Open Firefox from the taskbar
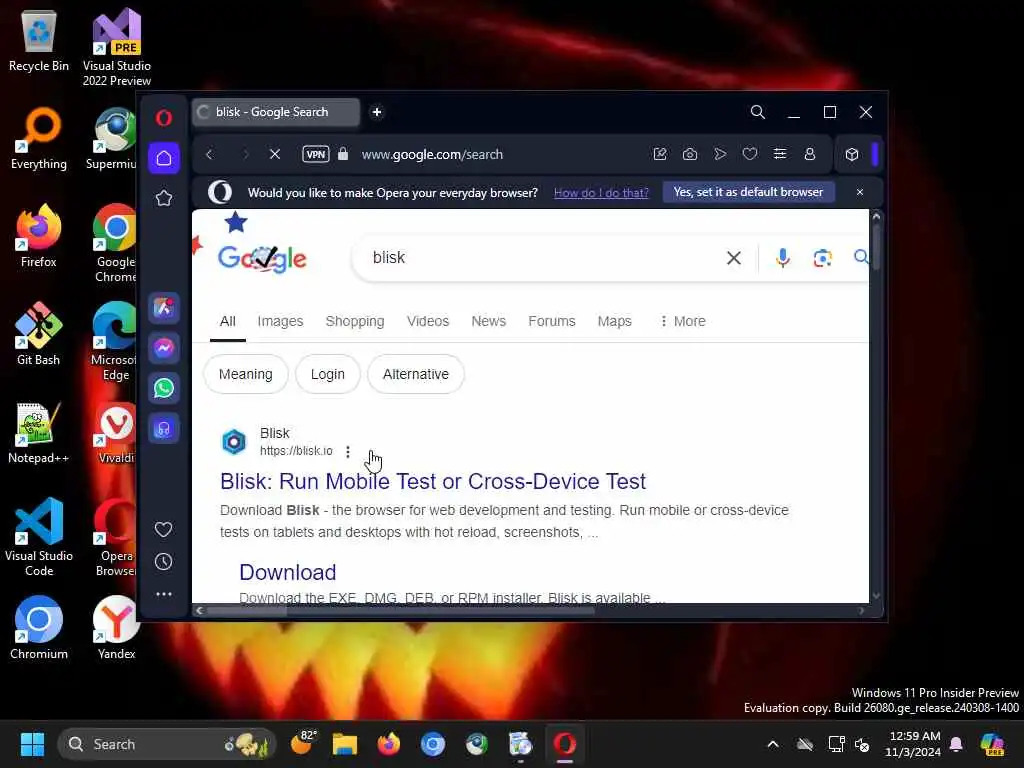1024x768 pixels. 389,744
